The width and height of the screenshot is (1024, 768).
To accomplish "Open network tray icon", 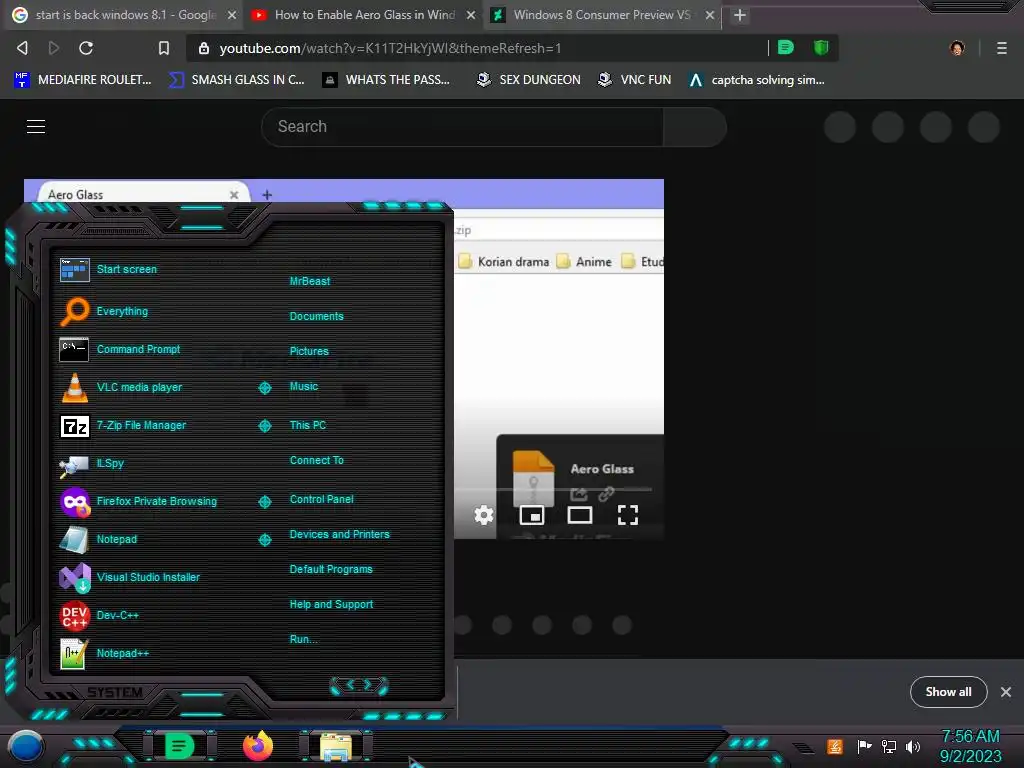I will (x=889, y=746).
